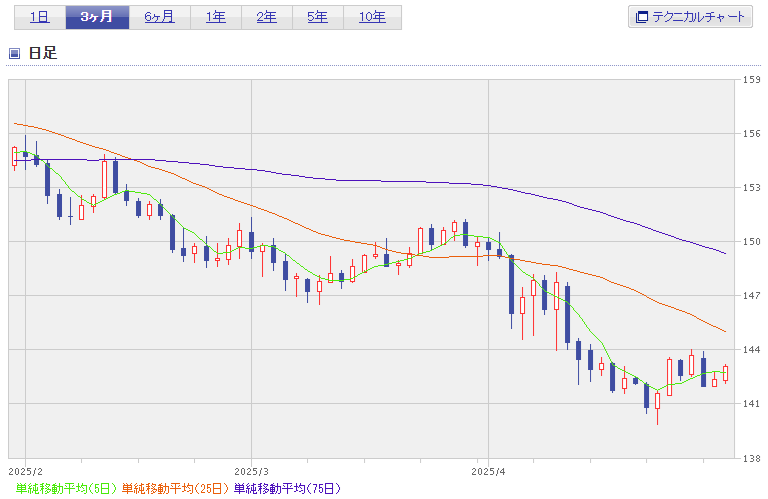Click the 日足 heading text
This screenshot has width=768, height=499.
coord(43,53)
